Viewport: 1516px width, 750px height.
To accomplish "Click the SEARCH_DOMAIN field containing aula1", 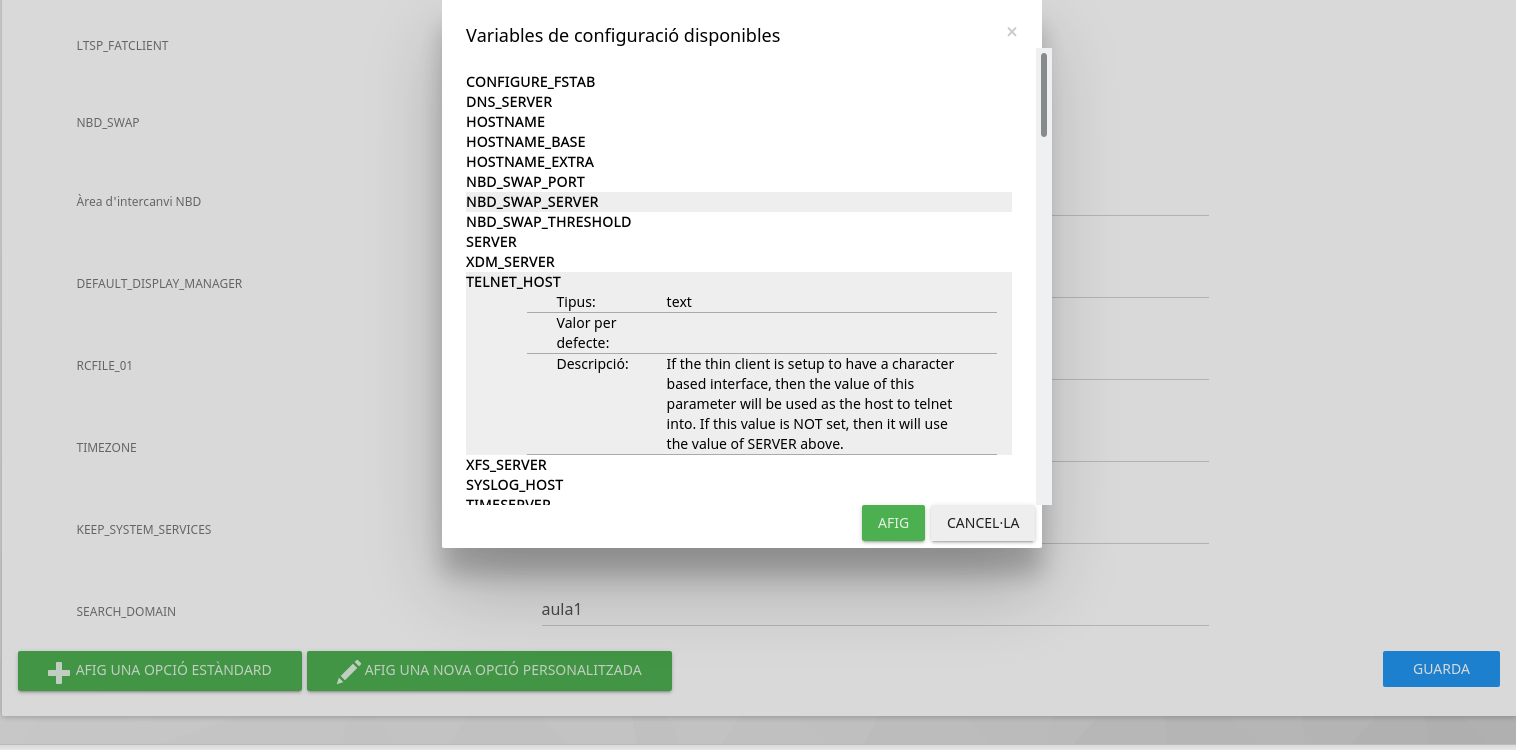I will coord(874,609).
